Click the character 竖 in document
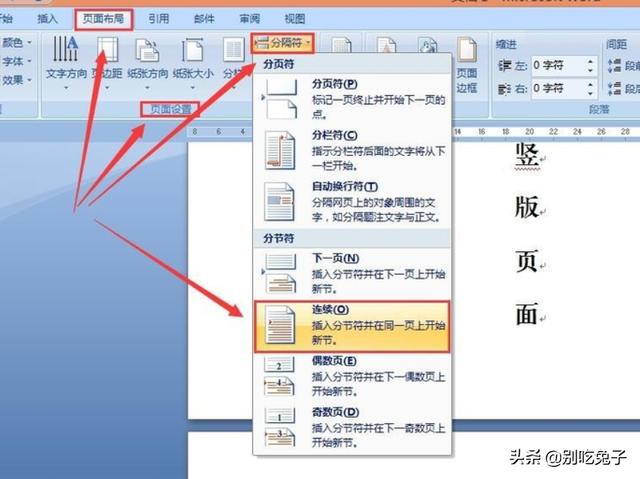The height and width of the screenshot is (479, 640). (x=527, y=154)
